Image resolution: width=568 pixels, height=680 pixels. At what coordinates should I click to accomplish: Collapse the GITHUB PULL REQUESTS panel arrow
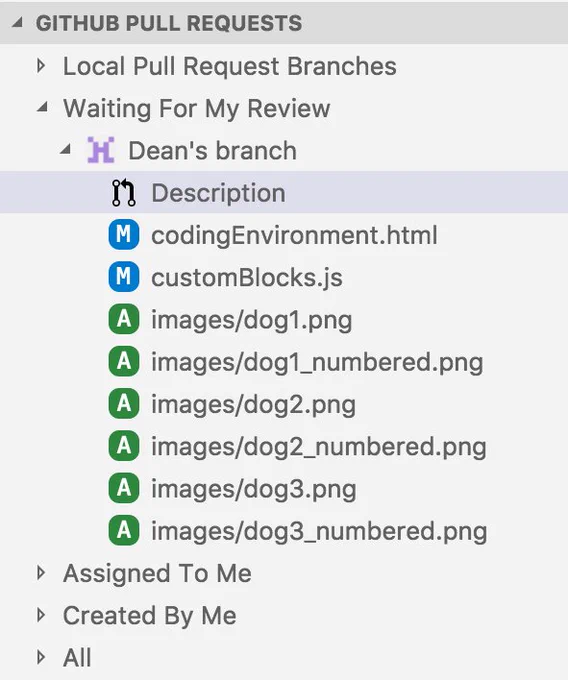pyautogui.click(x=18, y=23)
